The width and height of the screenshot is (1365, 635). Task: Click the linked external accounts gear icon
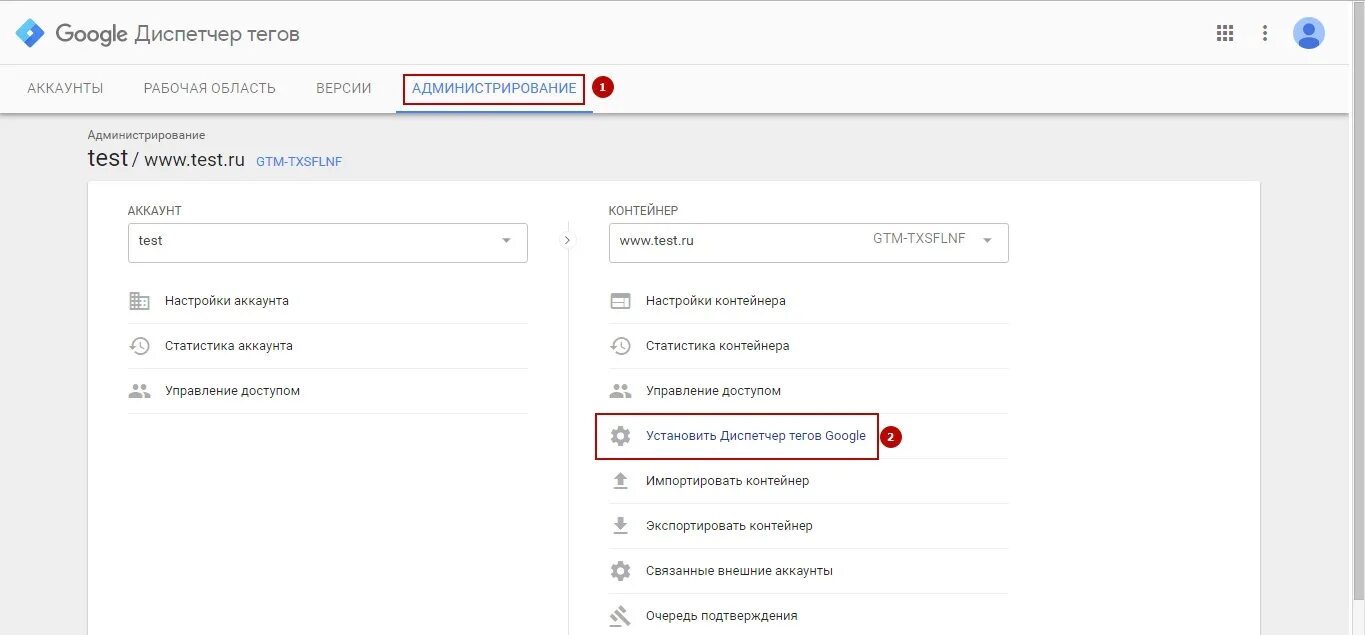[x=620, y=571]
